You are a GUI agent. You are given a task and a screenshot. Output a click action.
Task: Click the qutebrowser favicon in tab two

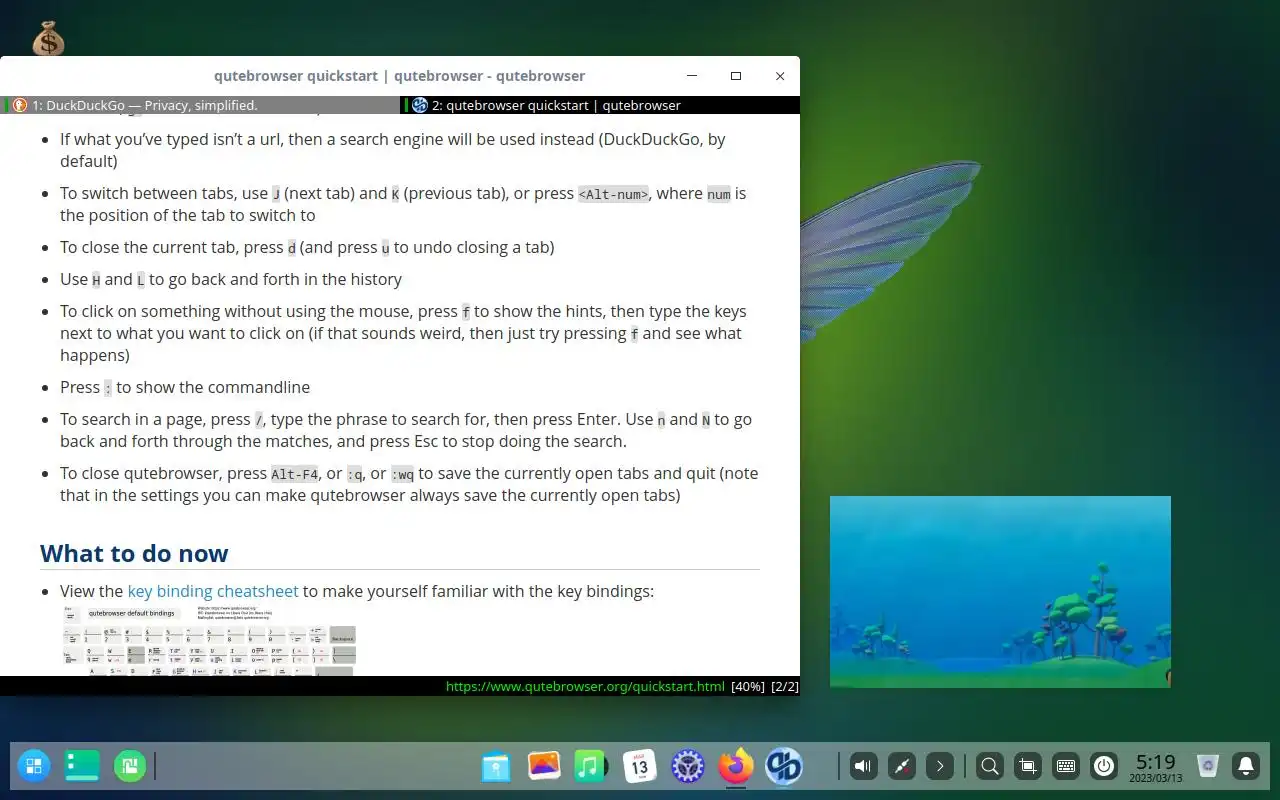pyautogui.click(x=420, y=105)
